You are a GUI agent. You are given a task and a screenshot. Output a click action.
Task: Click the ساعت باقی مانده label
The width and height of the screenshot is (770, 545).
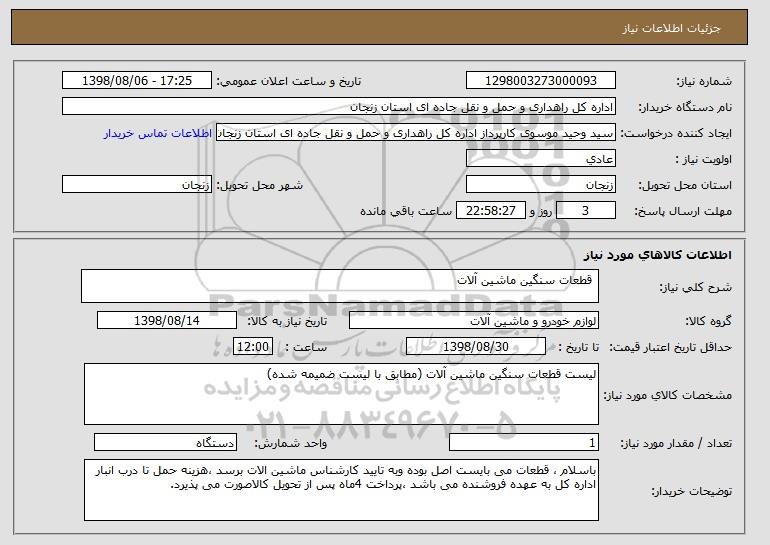click(x=406, y=211)
